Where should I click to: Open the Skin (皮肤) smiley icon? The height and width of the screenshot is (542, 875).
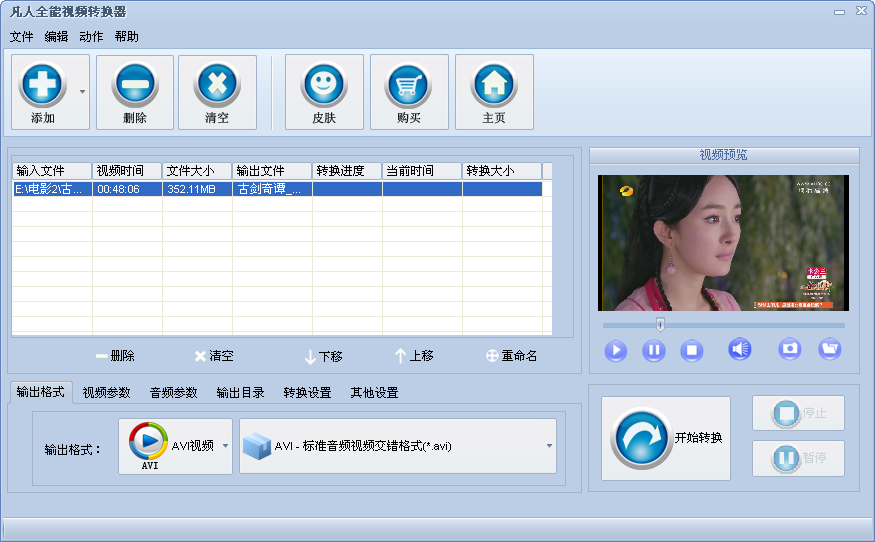(324, 84)
